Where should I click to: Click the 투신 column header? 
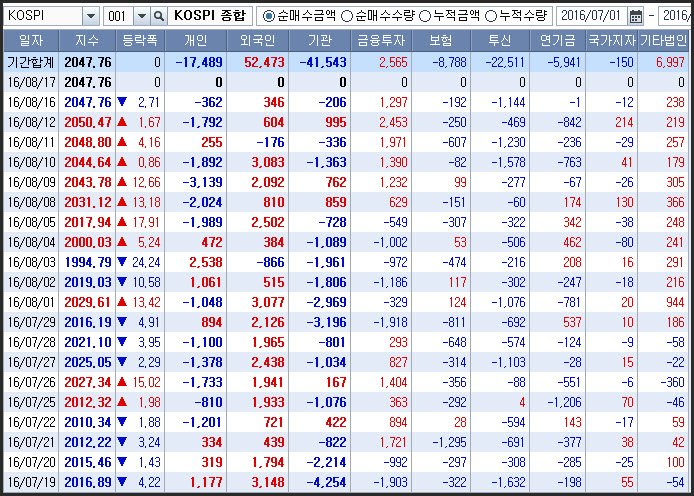tap(500, 41)
